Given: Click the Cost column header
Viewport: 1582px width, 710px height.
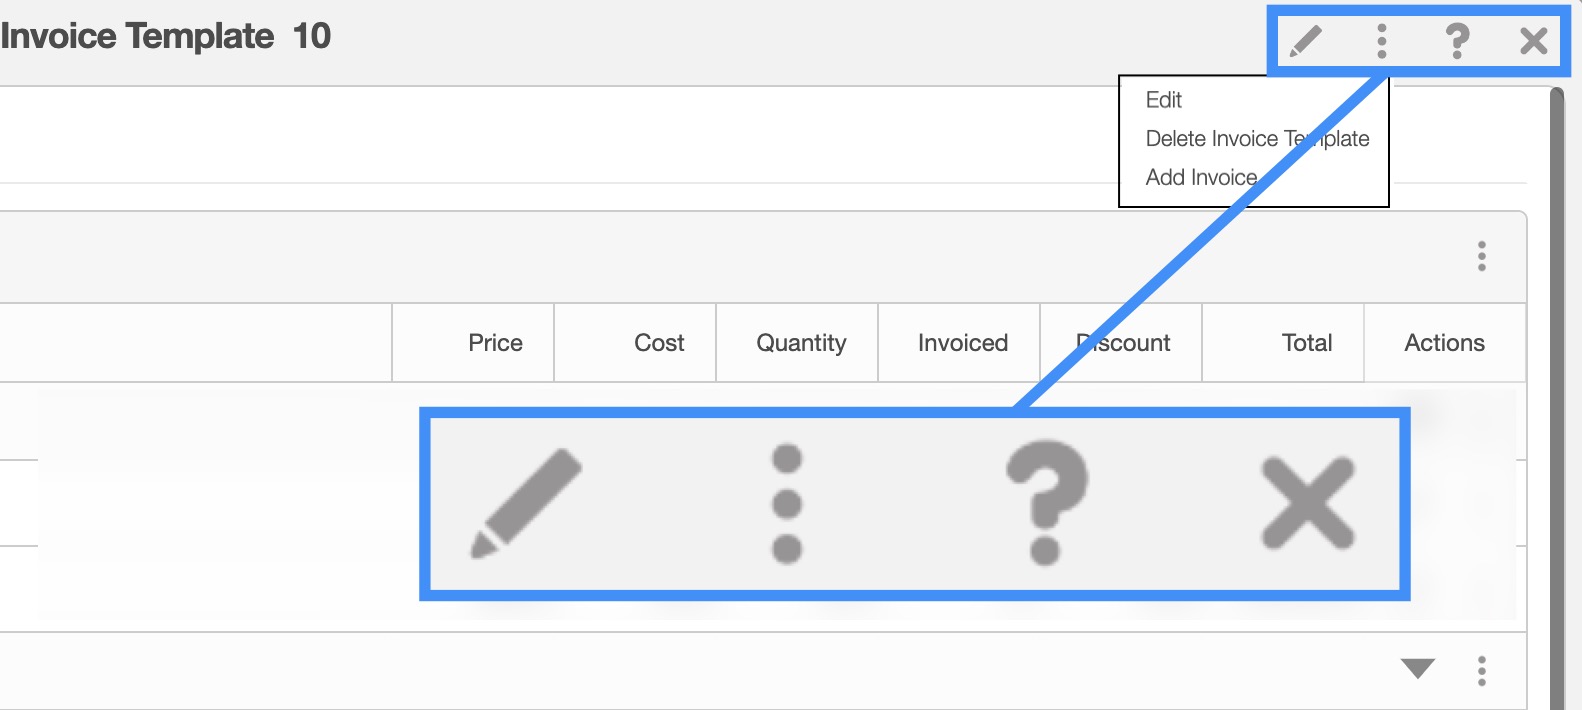Looking at the screenshot, I should click(x=659, y=343).
